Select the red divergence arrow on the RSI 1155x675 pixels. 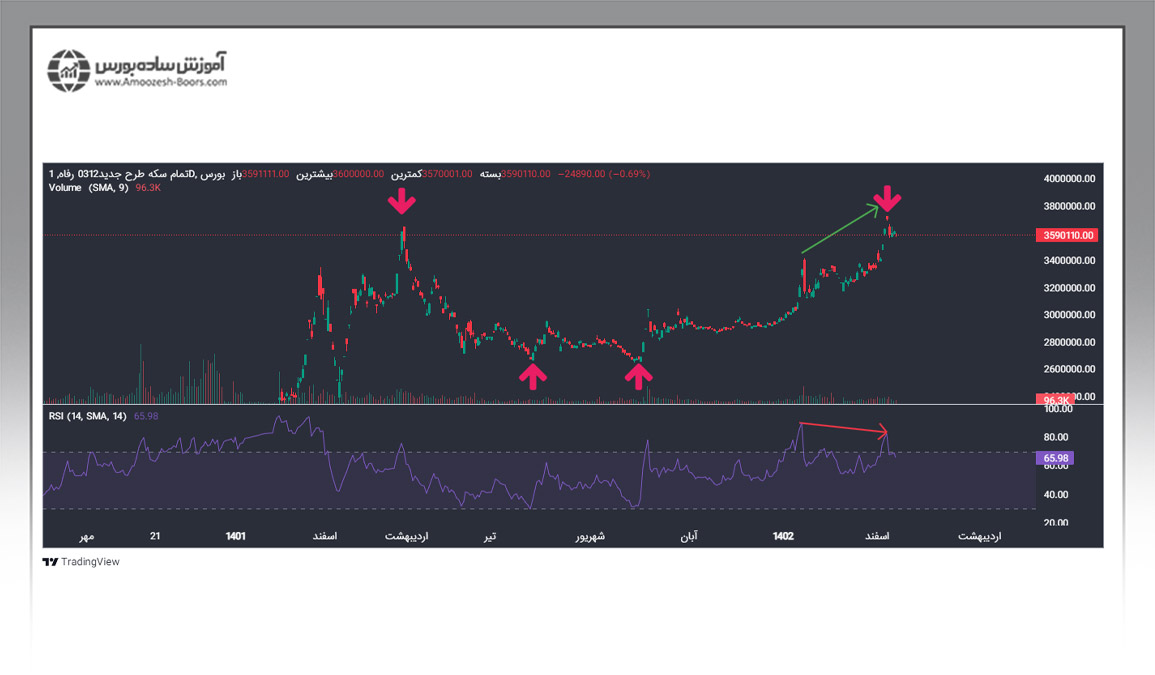click(x=844, y=429)
